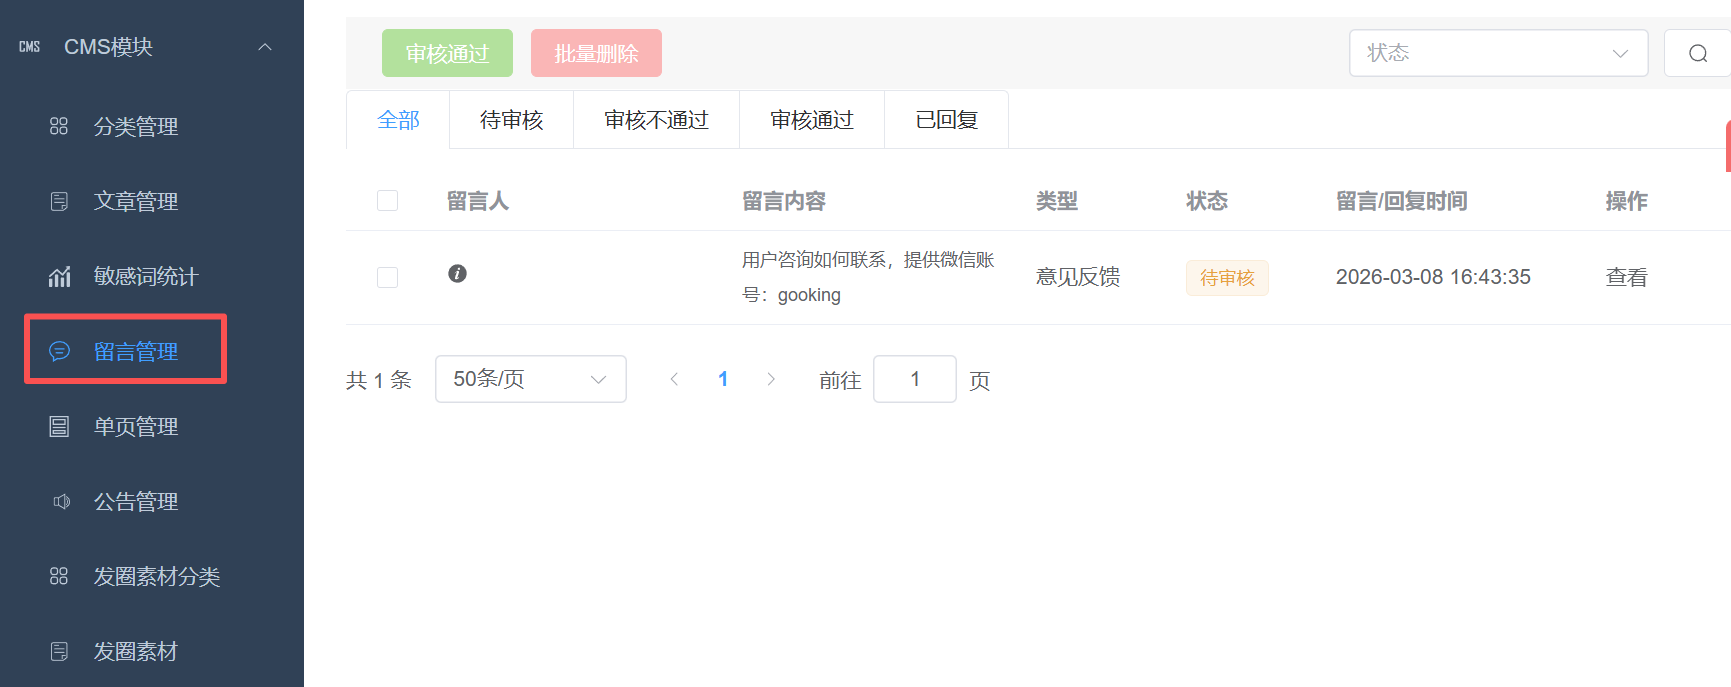Image resolution: width=1731 pixels, height=687 pixels.
Task: Check the row checkbox for the gooking message
Action: pyautogui.click(x=387, y=277)
